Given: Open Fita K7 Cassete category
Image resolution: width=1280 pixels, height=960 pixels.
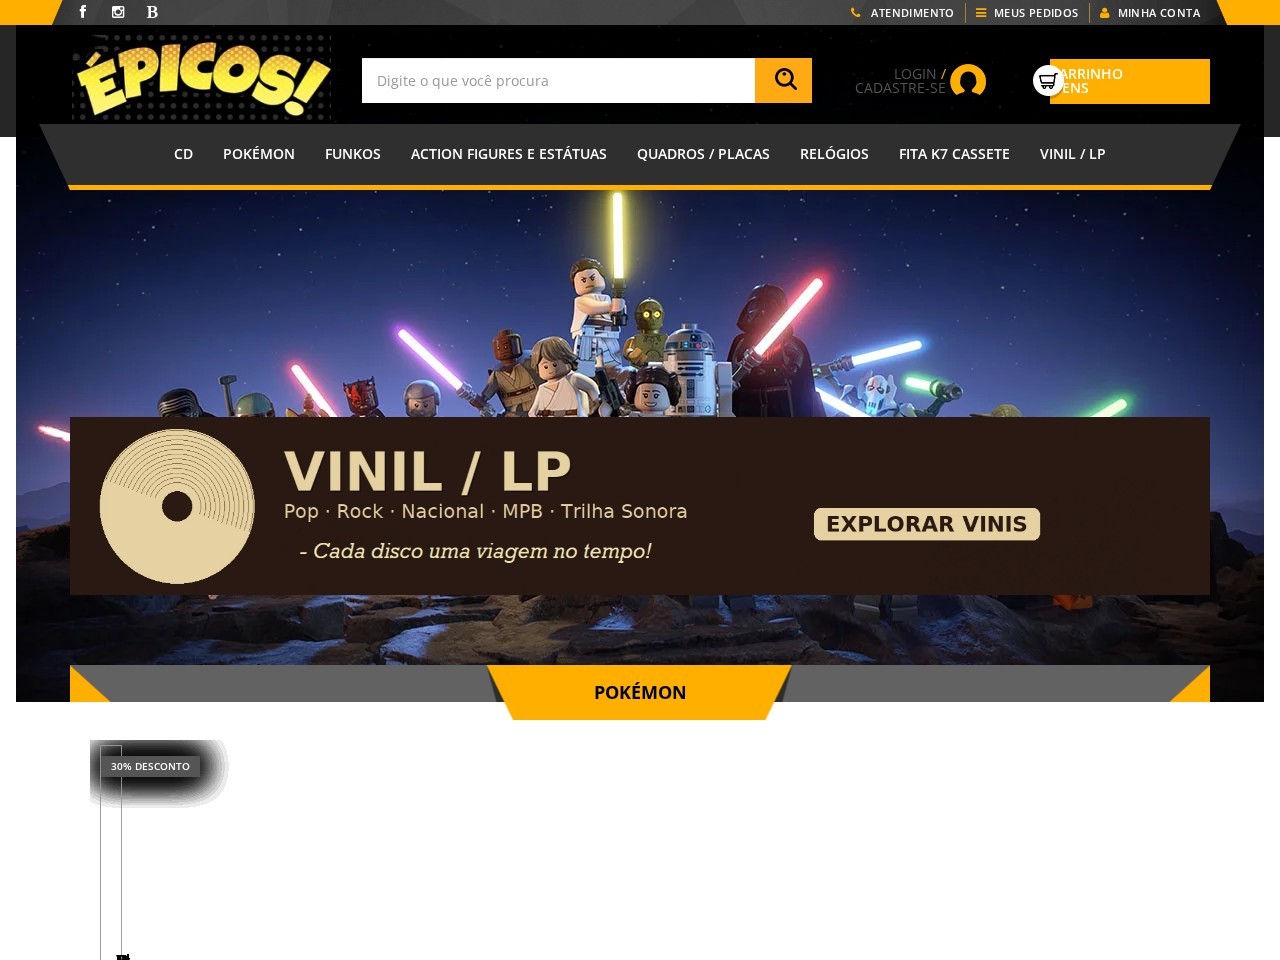Looking at the screenshot, I should pyautogui.click(x=954, y=154).
